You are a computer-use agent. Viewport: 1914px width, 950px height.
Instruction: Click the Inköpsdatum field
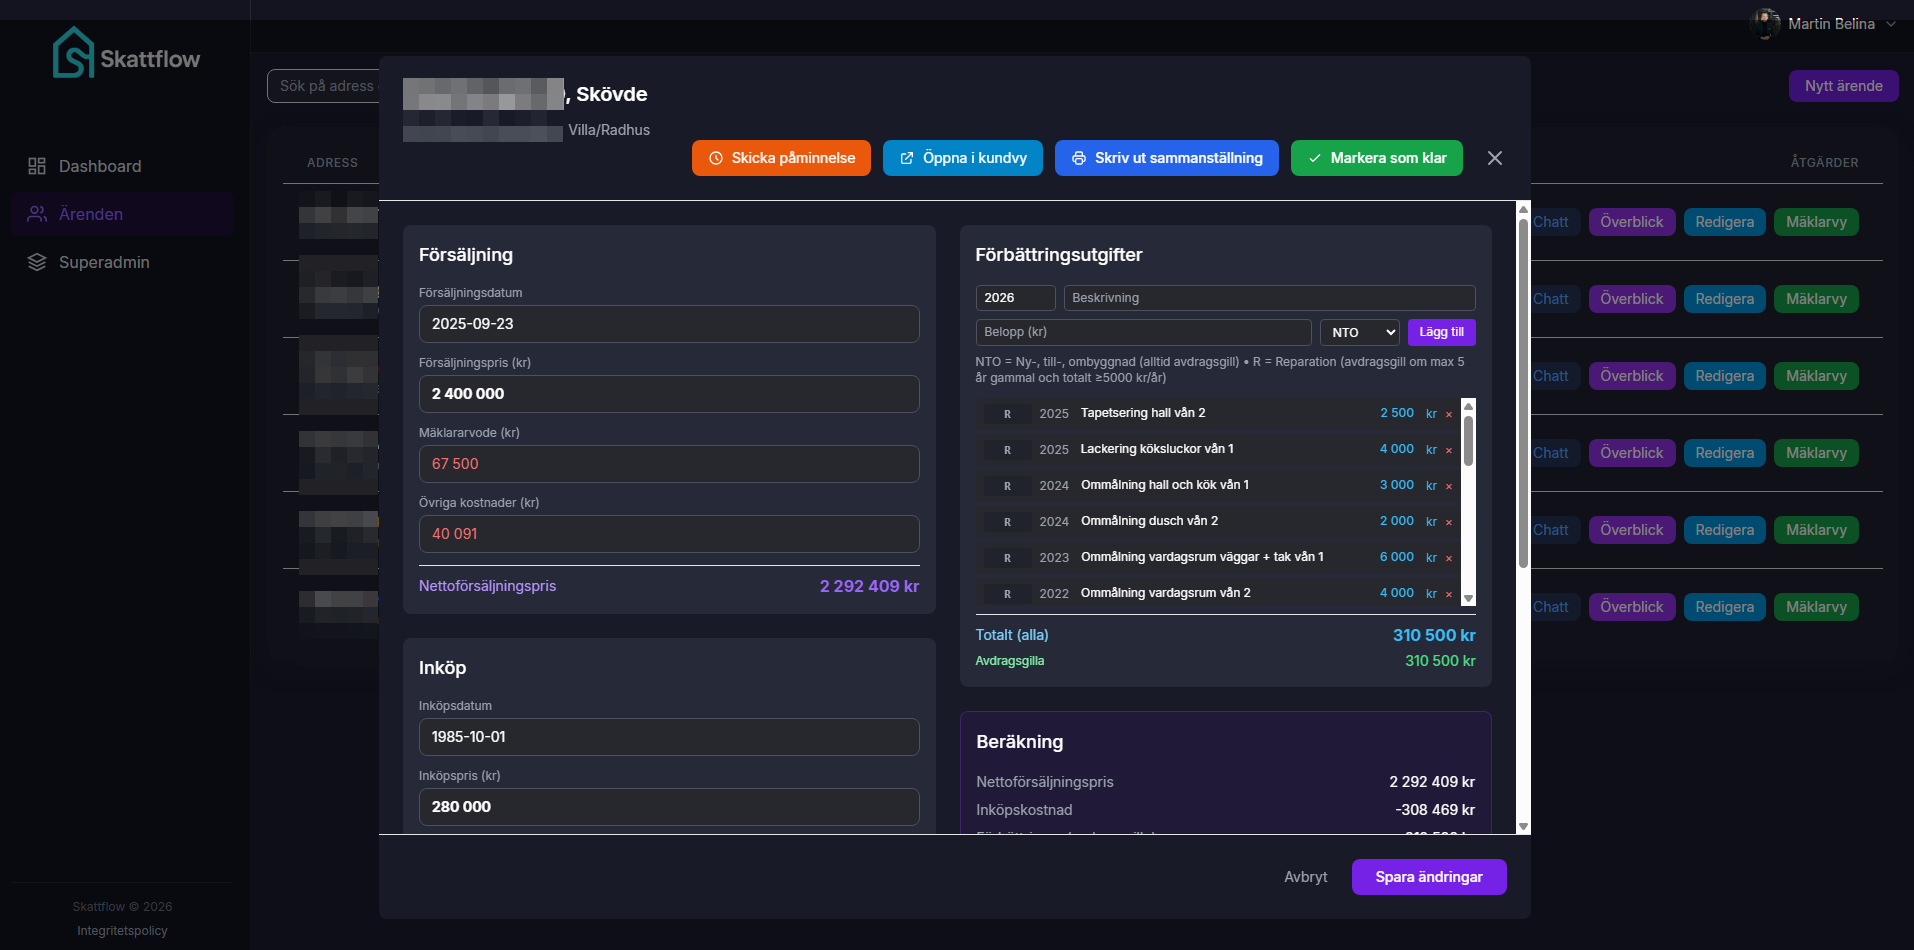[669, 737]
